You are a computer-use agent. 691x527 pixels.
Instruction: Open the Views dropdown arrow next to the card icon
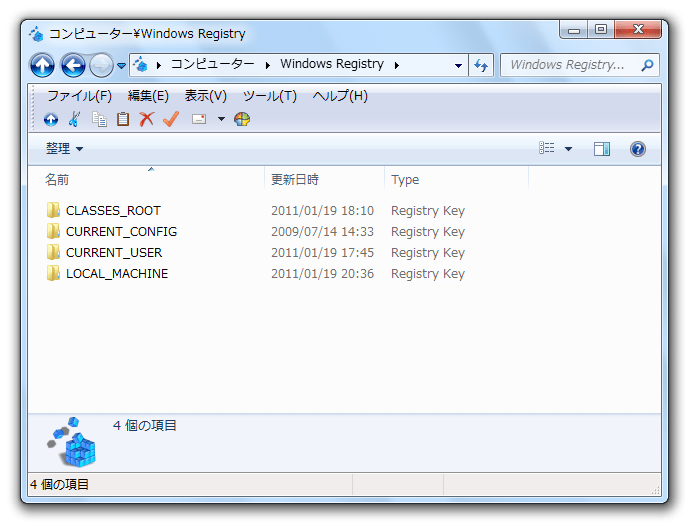[x=221, y=119]
